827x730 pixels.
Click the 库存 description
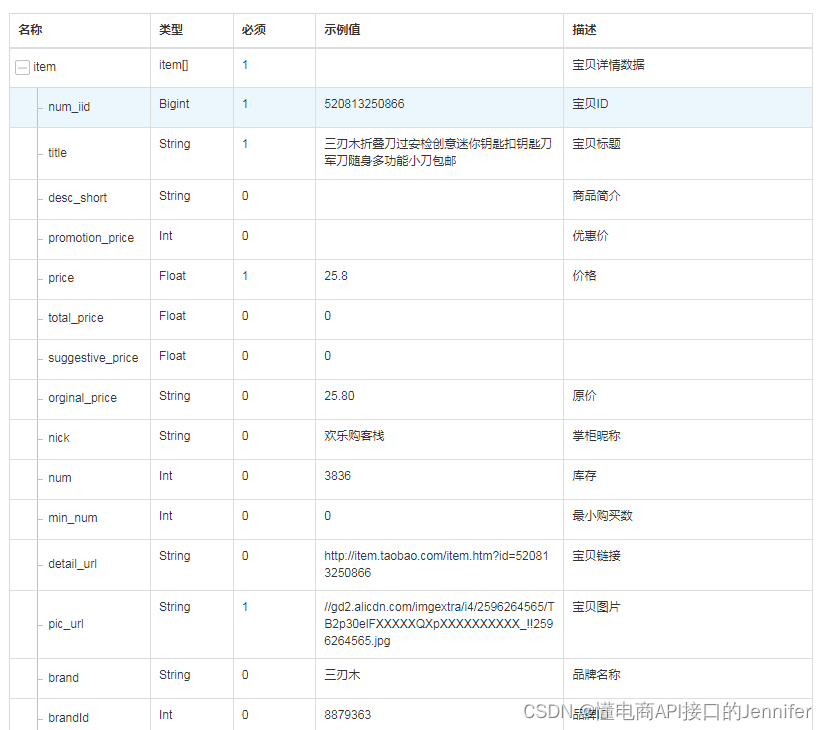pos(584,476)
